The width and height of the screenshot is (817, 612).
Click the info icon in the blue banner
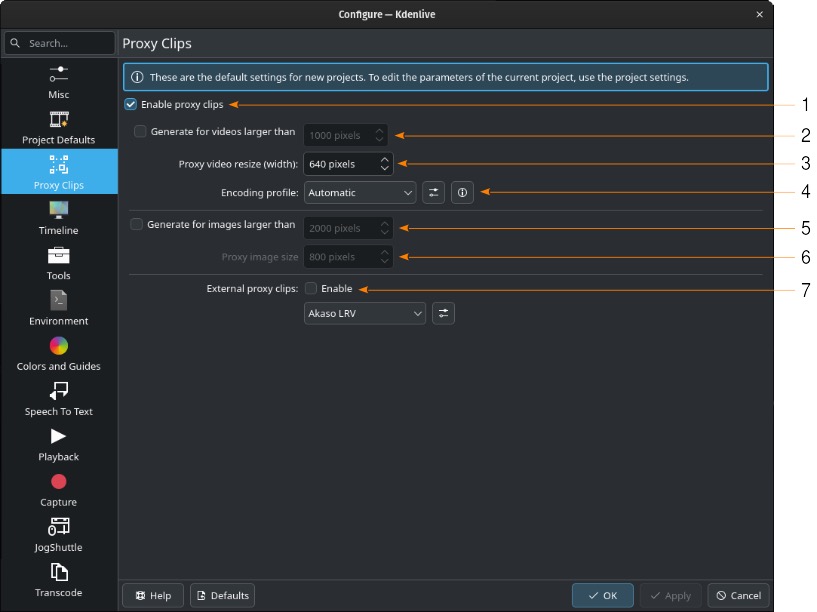[x=137, y=77]
